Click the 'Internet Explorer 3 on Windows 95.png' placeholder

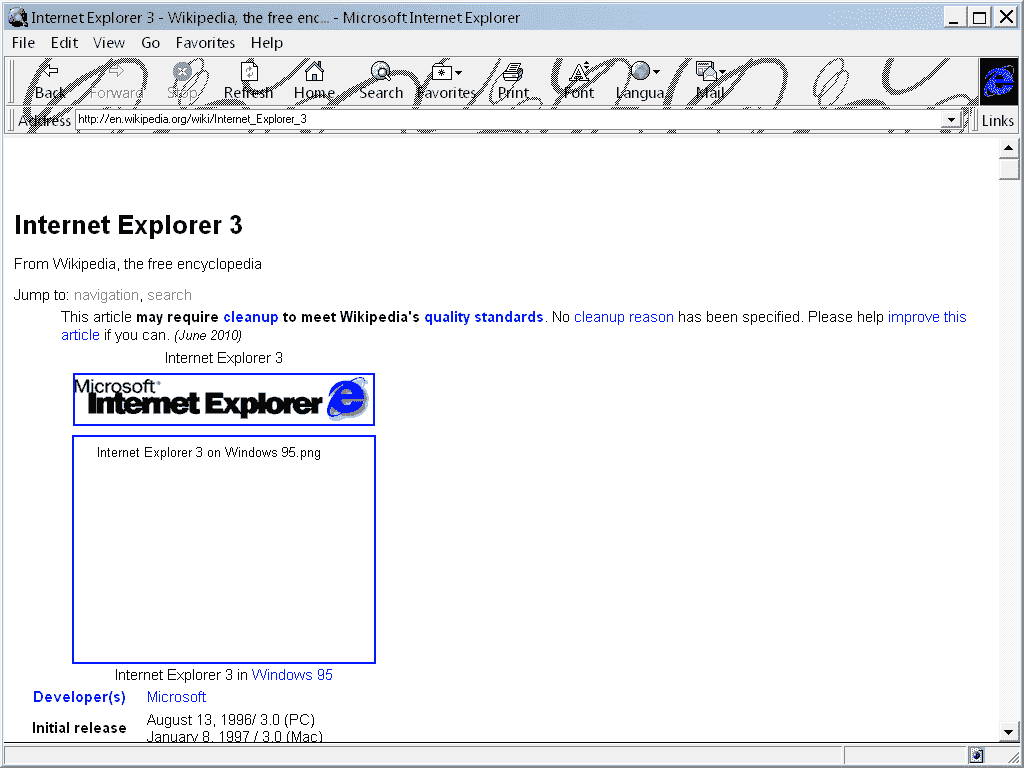[224, 549]
